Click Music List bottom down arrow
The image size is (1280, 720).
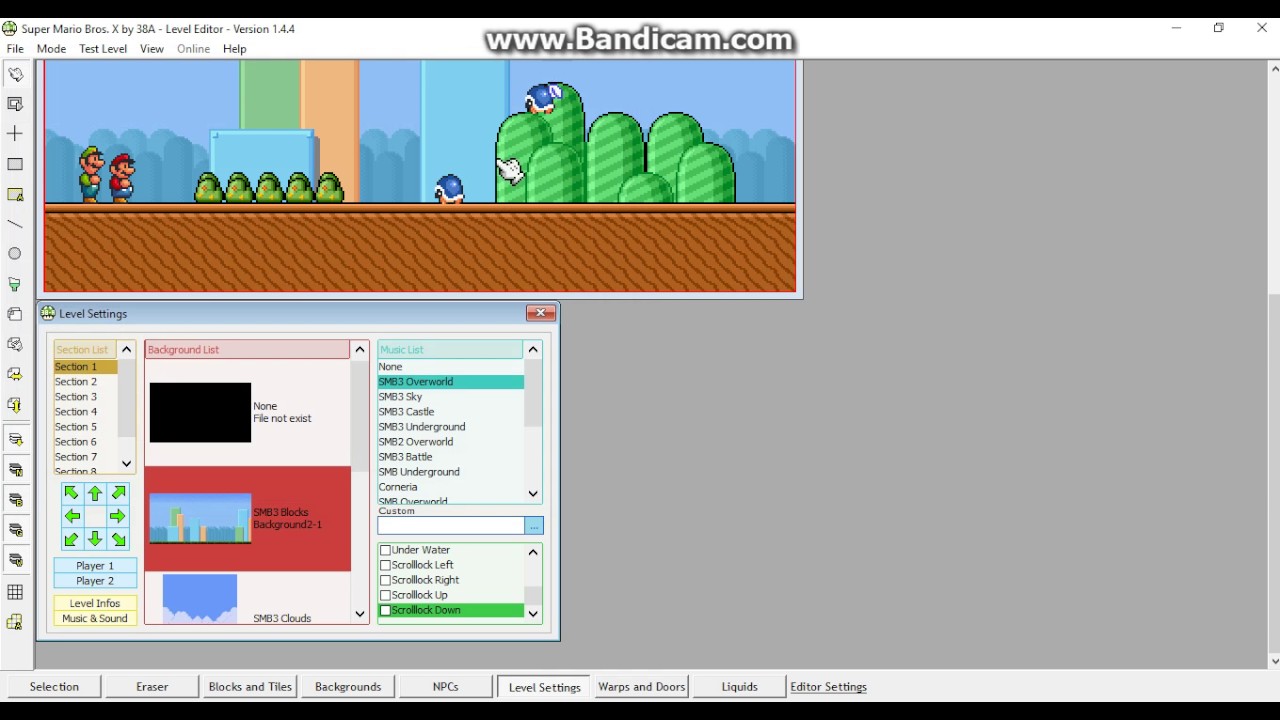tap(533, 494)
